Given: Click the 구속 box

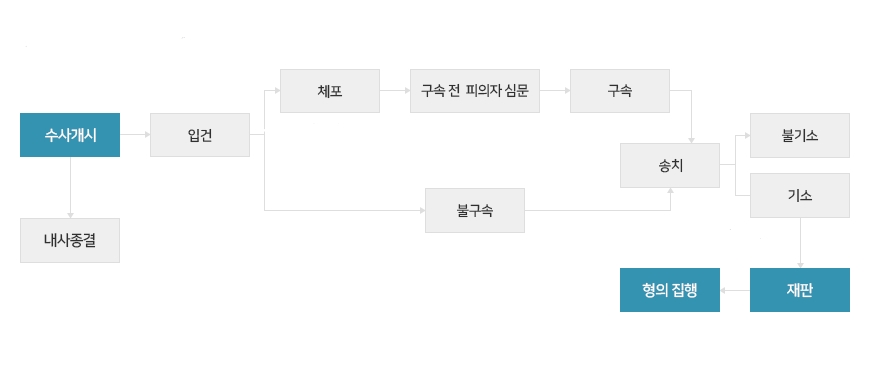Looking at the screenshot, I should tap(620, 91).
